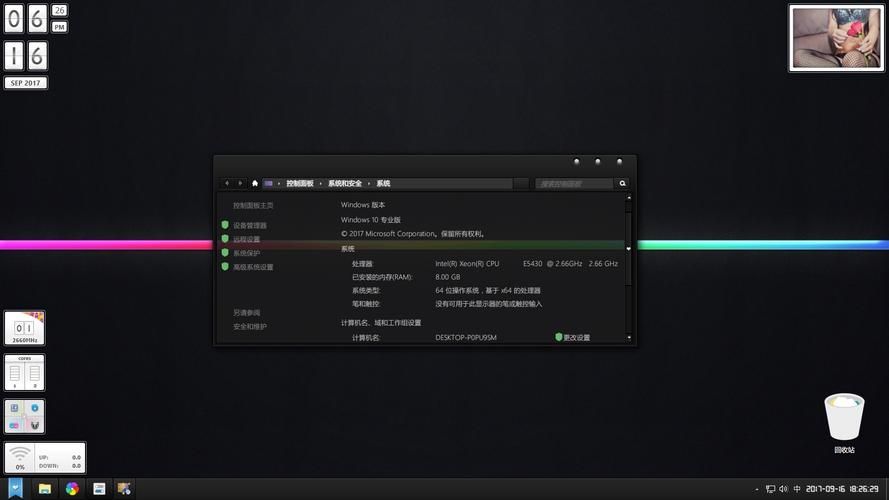Select the DESKTOP-P0PU9SM computer name text
The height and width of the screenshot is (500, 889).
tap(466, 337)
